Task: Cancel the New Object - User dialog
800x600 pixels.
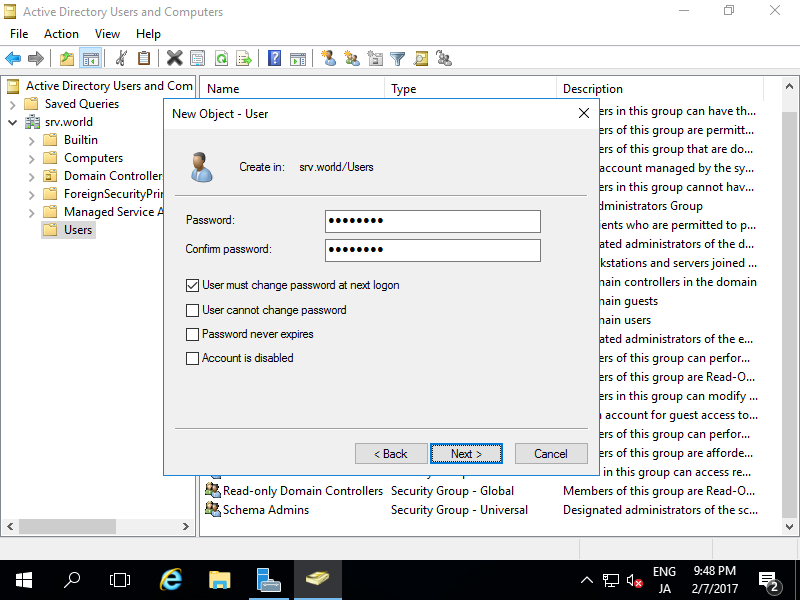Action: [x=551, y=454]
